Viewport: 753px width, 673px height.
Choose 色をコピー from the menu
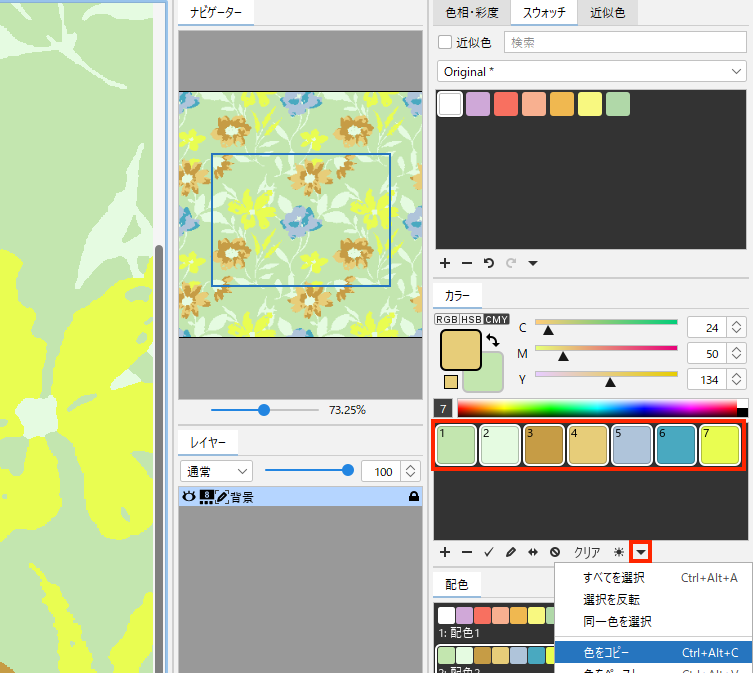tap(653, 652)
